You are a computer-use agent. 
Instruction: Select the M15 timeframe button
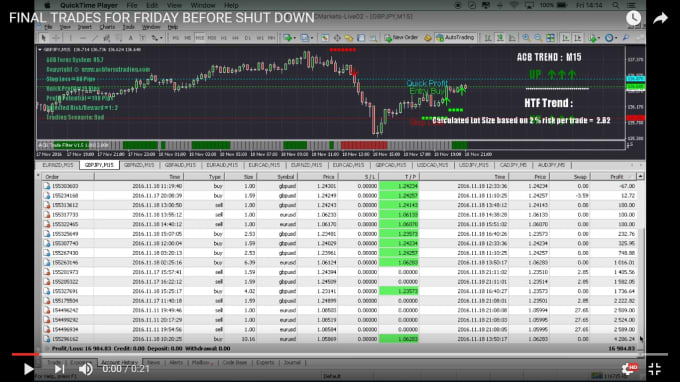(x=200, y=38)
